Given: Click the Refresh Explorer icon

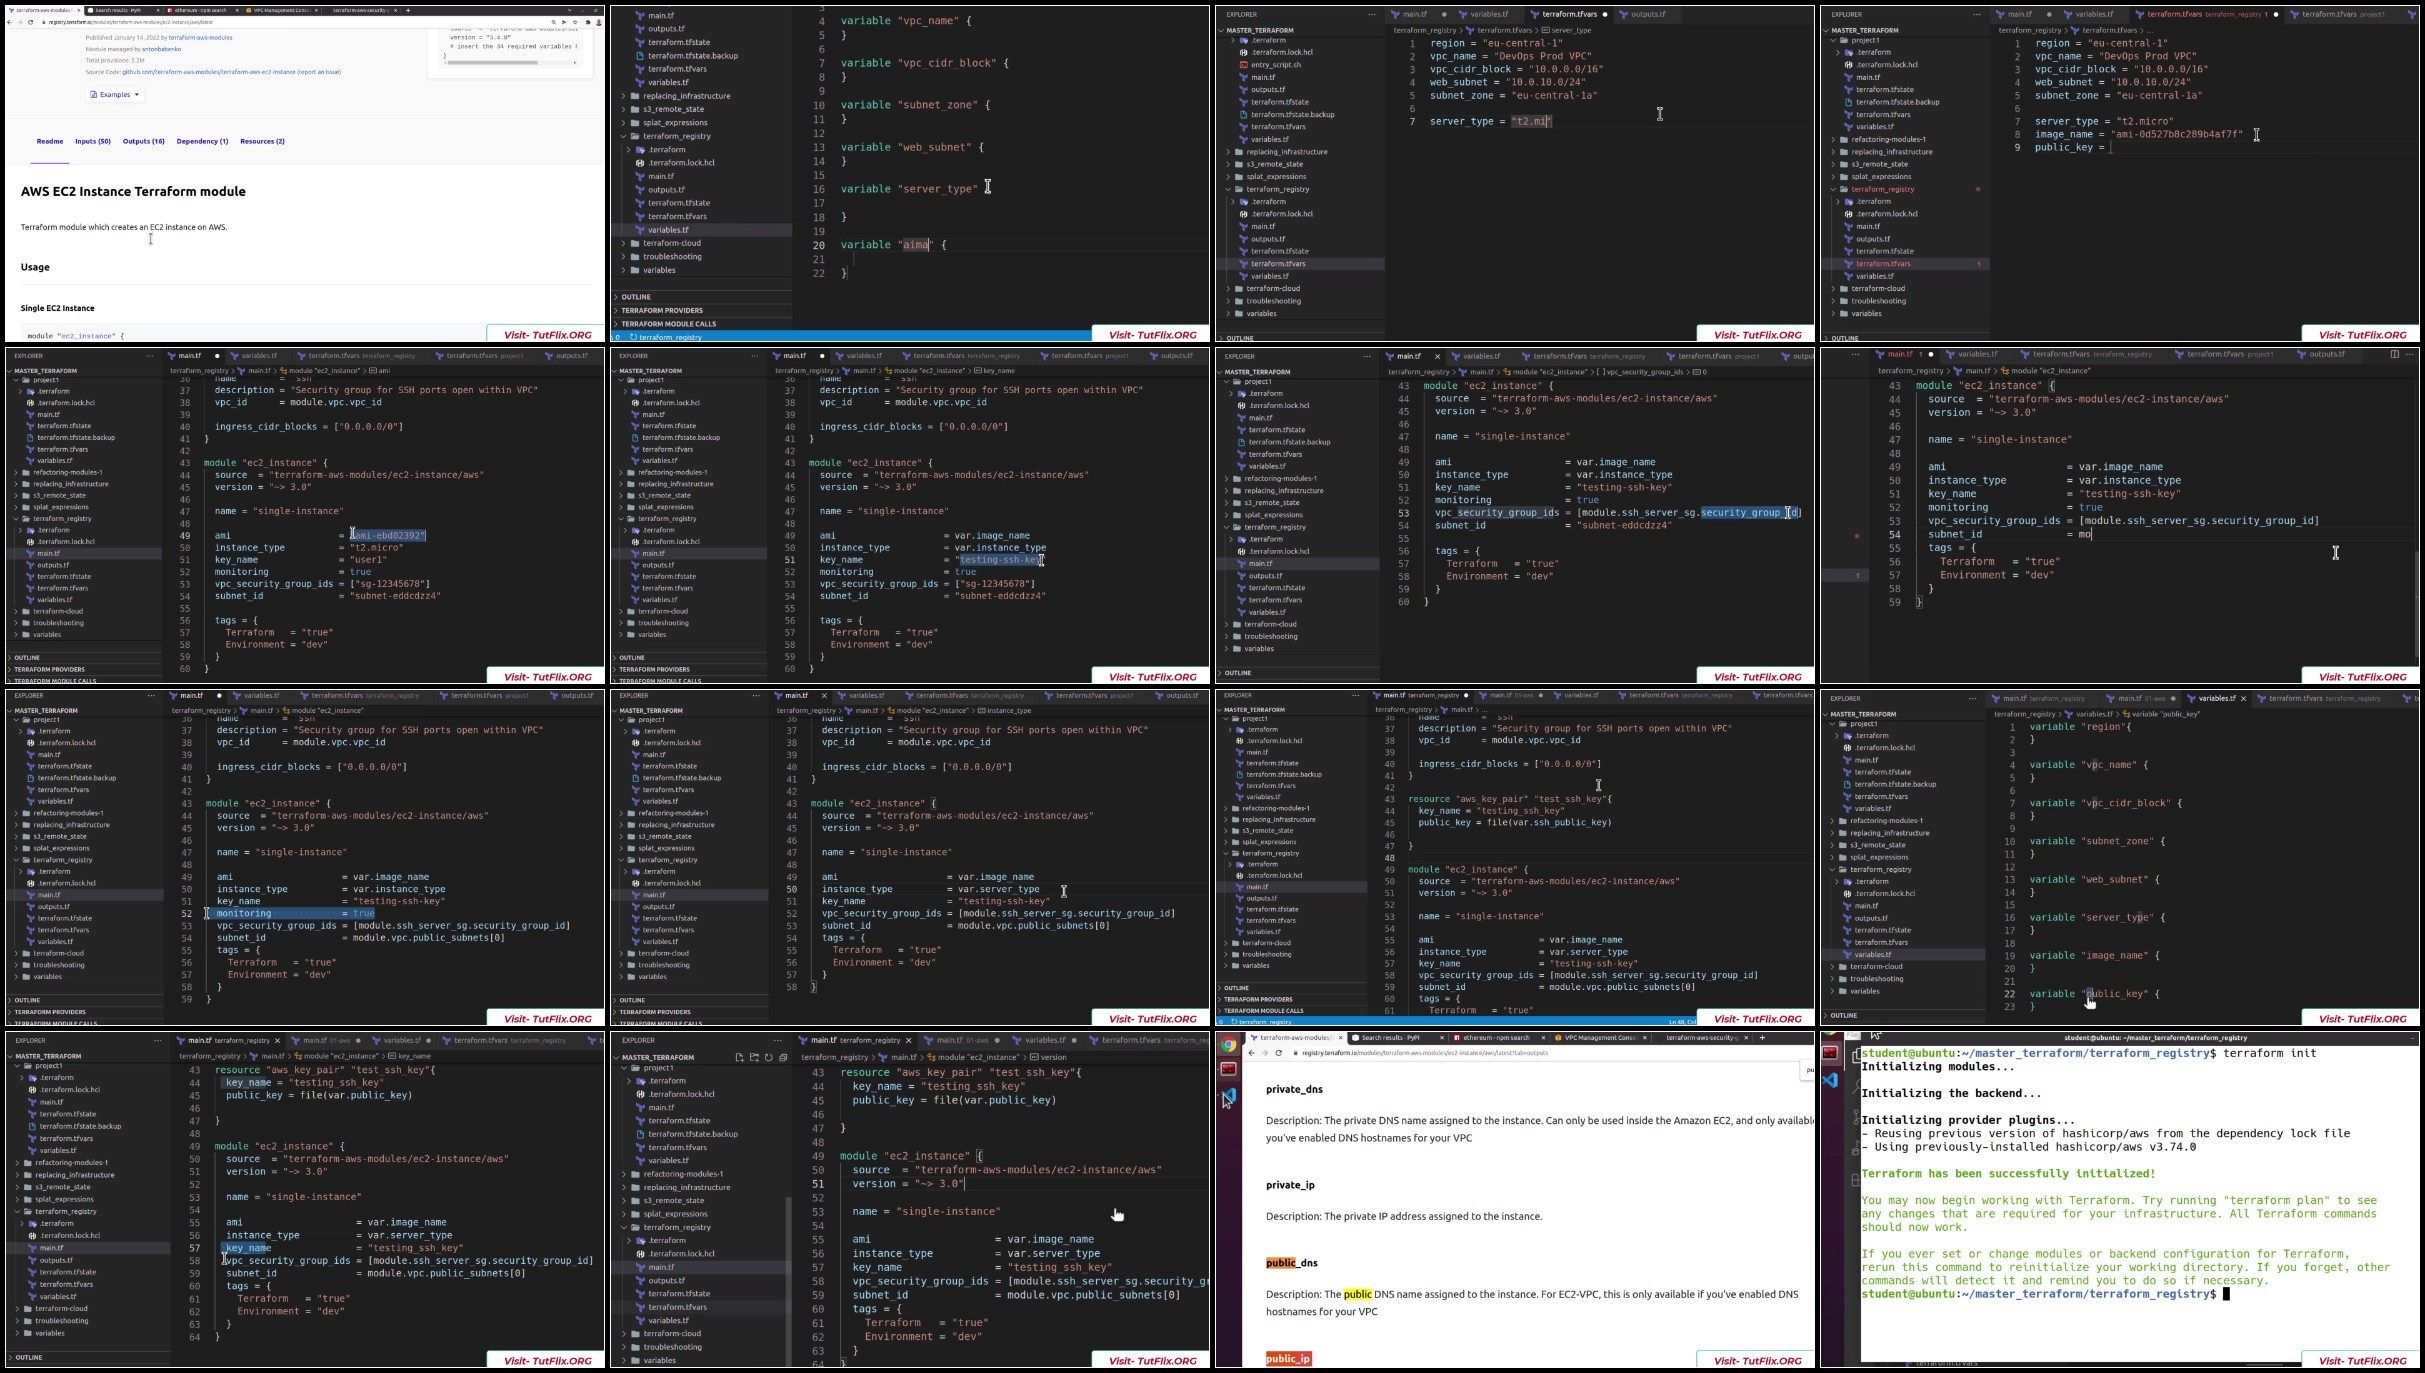Looking at the screenshot, I should pyautogui.click(x=768, y=1057).
